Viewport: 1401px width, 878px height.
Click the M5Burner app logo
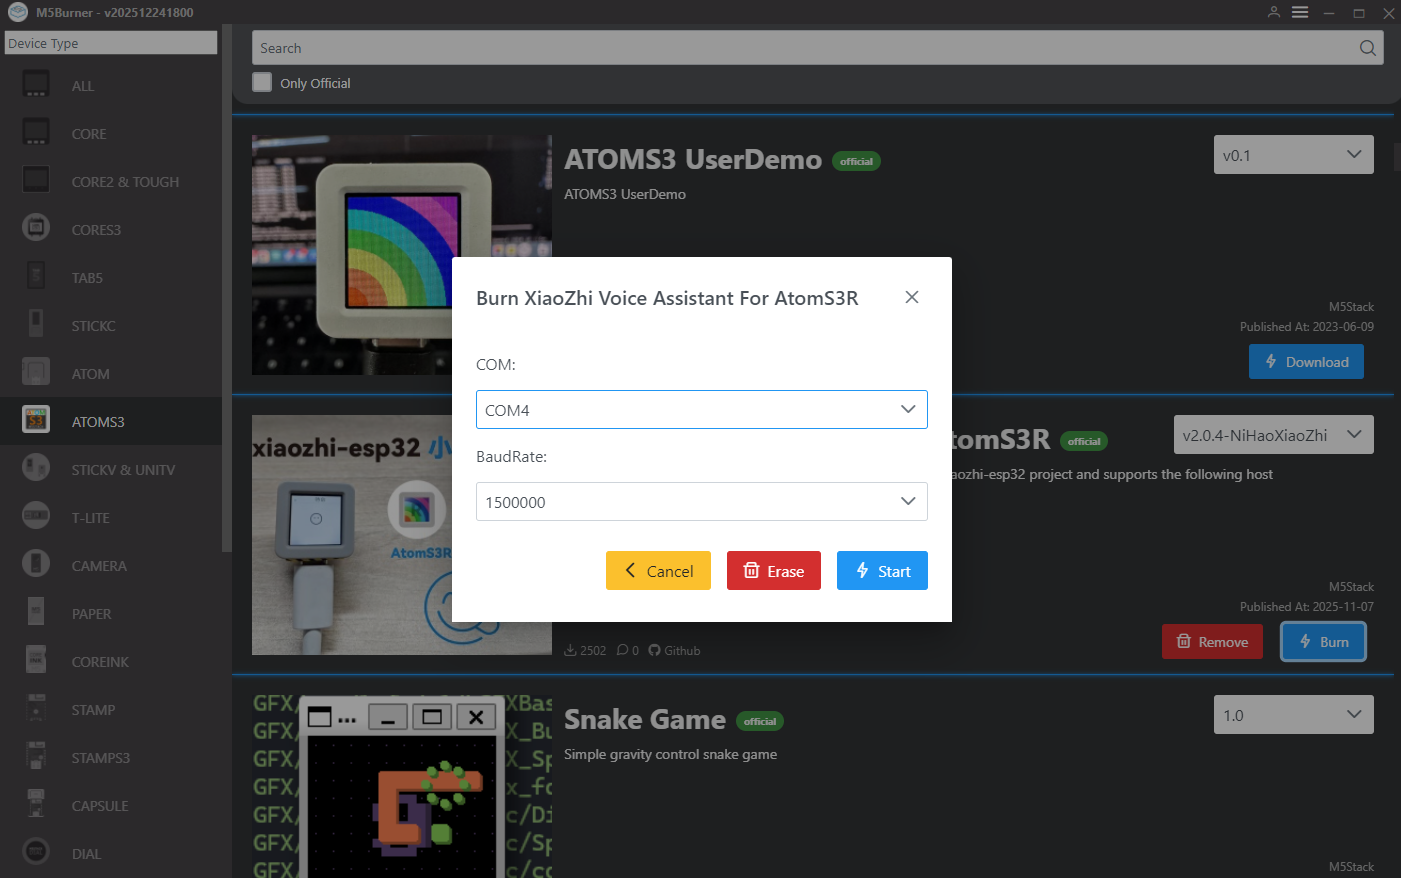(x=17, y=12)
